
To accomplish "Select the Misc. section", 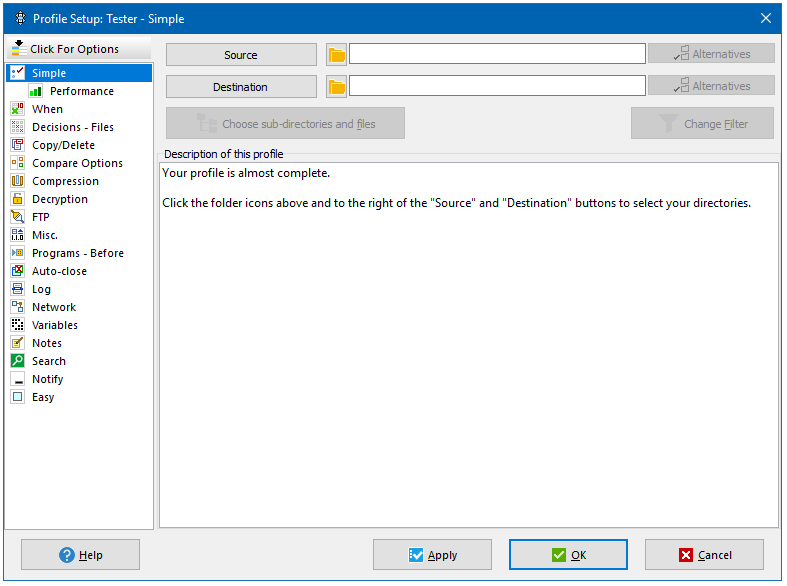I will pyautogui.click(x=45, y=235).
